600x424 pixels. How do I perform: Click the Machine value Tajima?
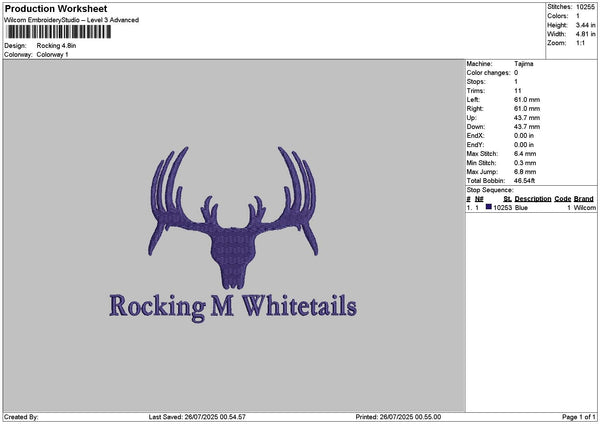pyautogui.click(x=523, y=63)
